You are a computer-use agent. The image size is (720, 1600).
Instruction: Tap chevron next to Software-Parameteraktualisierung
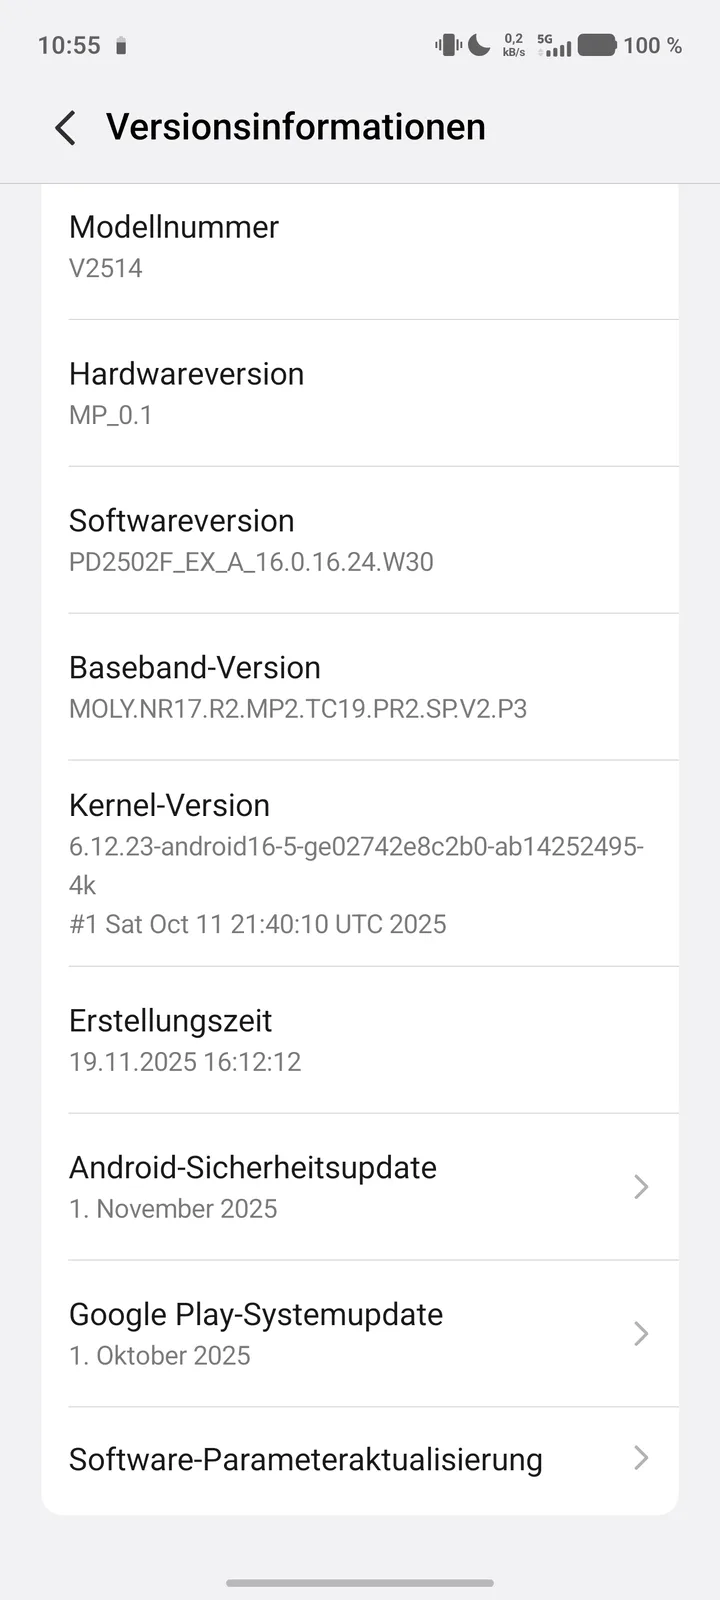point(641,1459)
